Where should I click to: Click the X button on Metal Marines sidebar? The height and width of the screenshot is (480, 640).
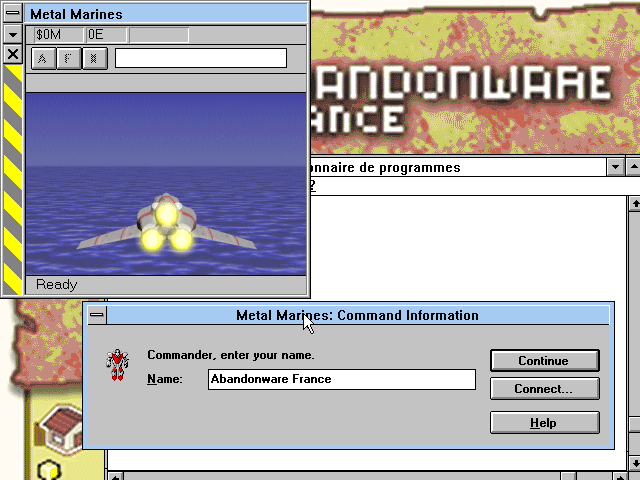pos(13,54)
